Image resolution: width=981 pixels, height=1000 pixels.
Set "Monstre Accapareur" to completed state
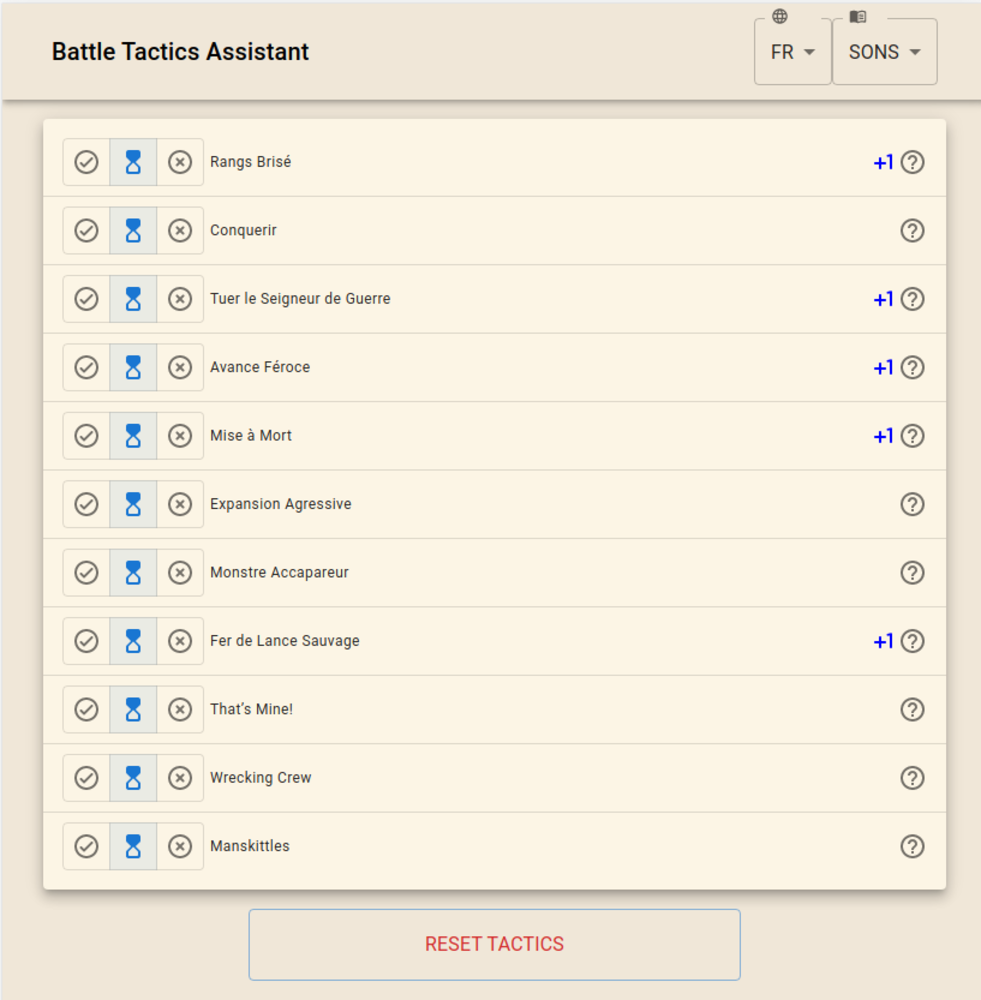[x=85, y=572]
